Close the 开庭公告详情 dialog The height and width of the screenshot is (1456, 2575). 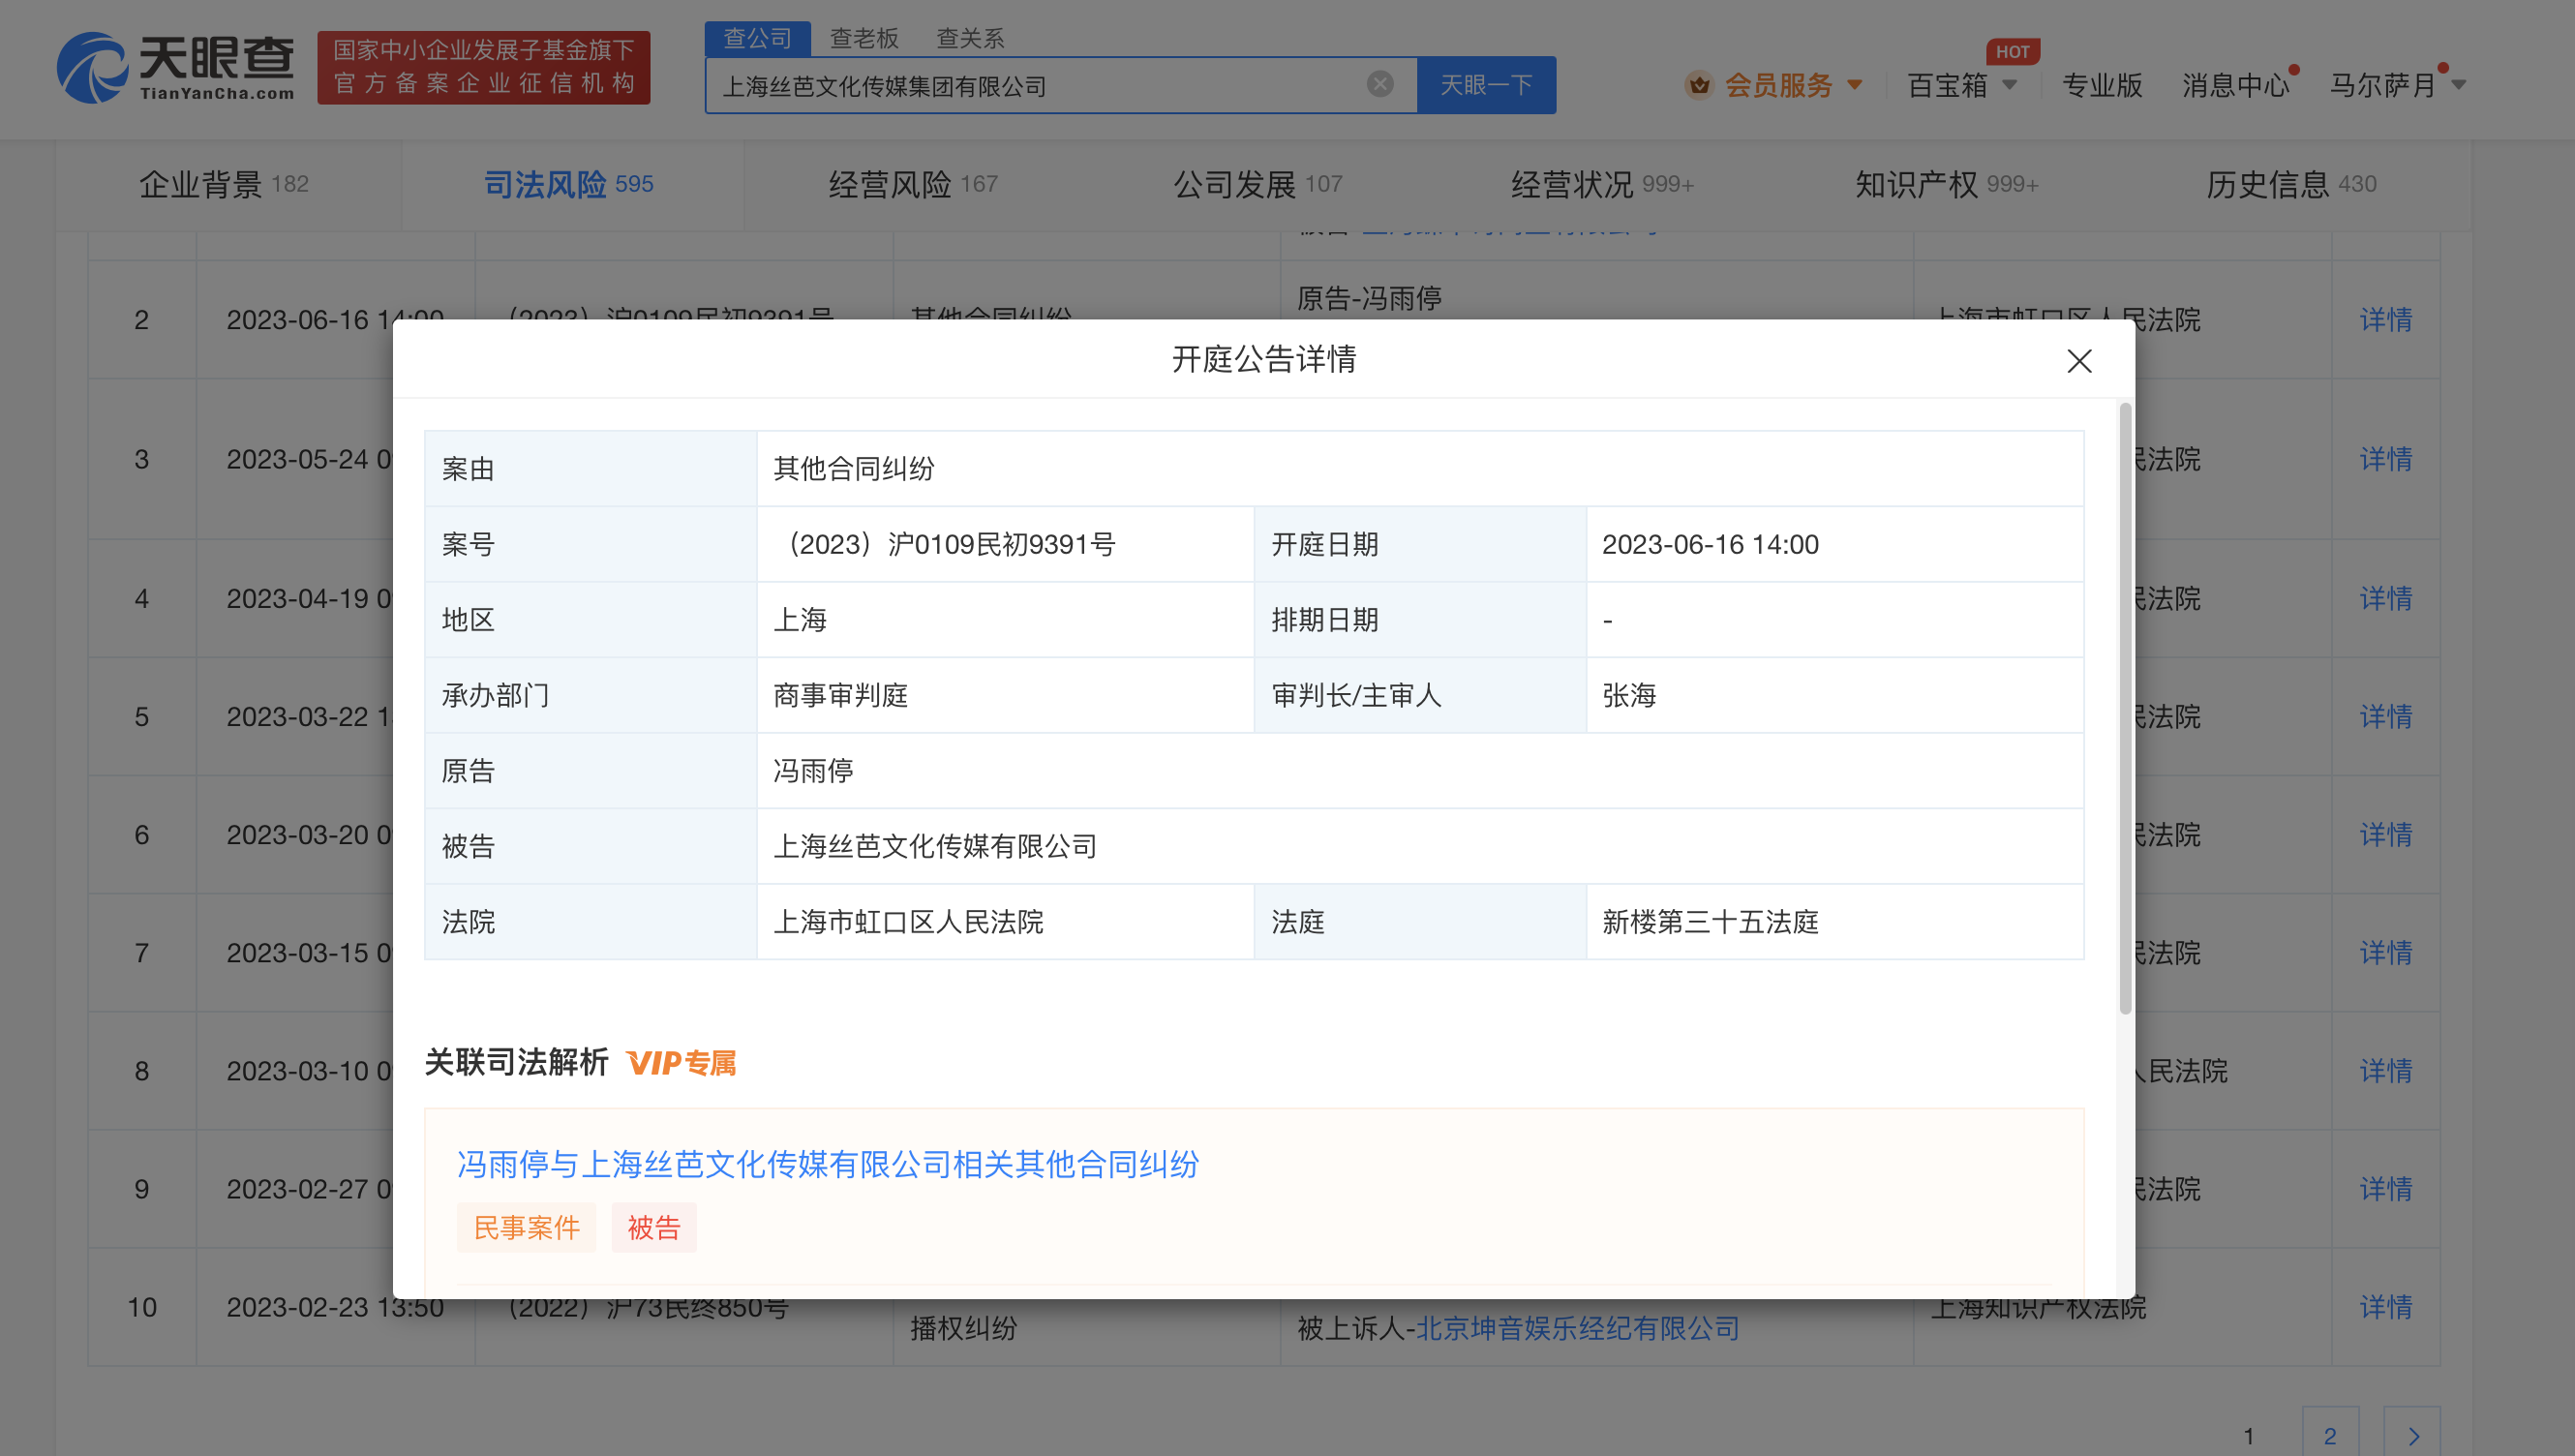2080,361
